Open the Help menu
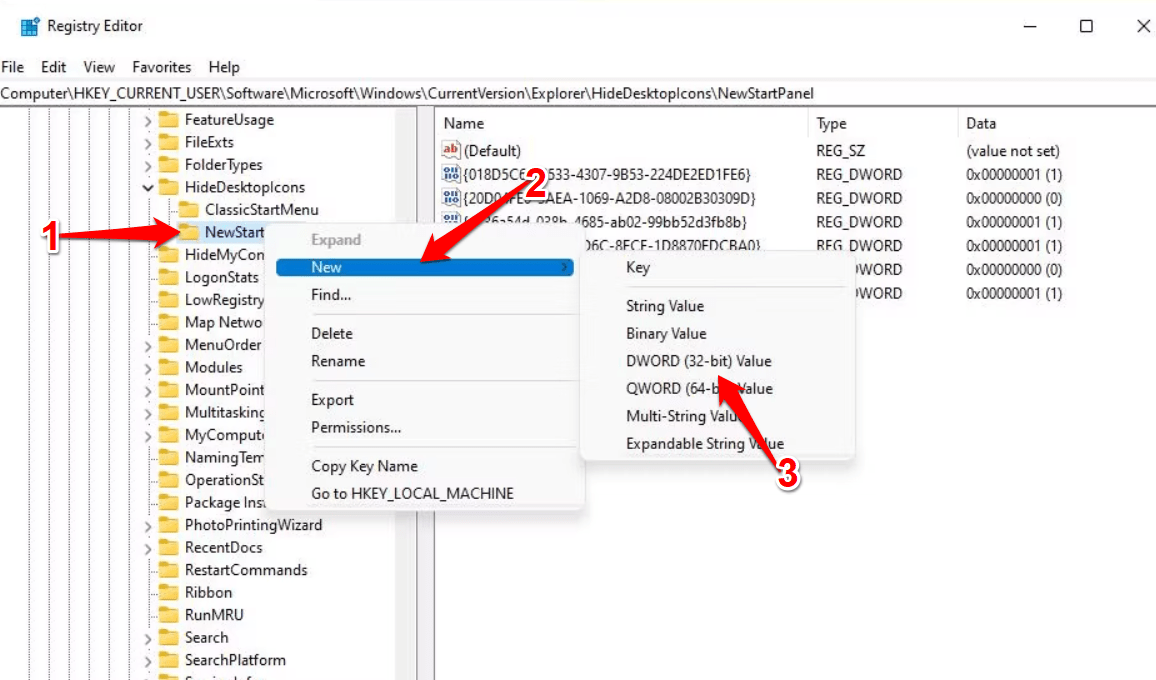This screenshot has height=680, width=1156. [x=223, y=67]
